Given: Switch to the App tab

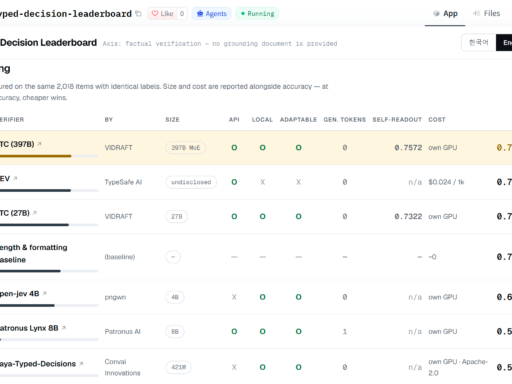Looking at the screenshot, I should tap(445, 14).
